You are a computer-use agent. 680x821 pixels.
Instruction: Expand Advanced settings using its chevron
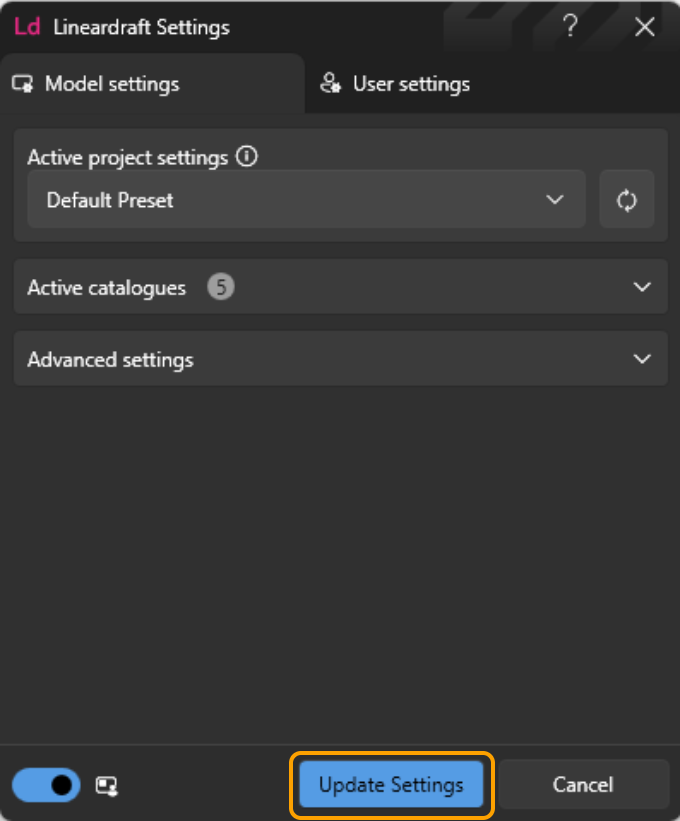pyautogui.click(x=642, y=359)
